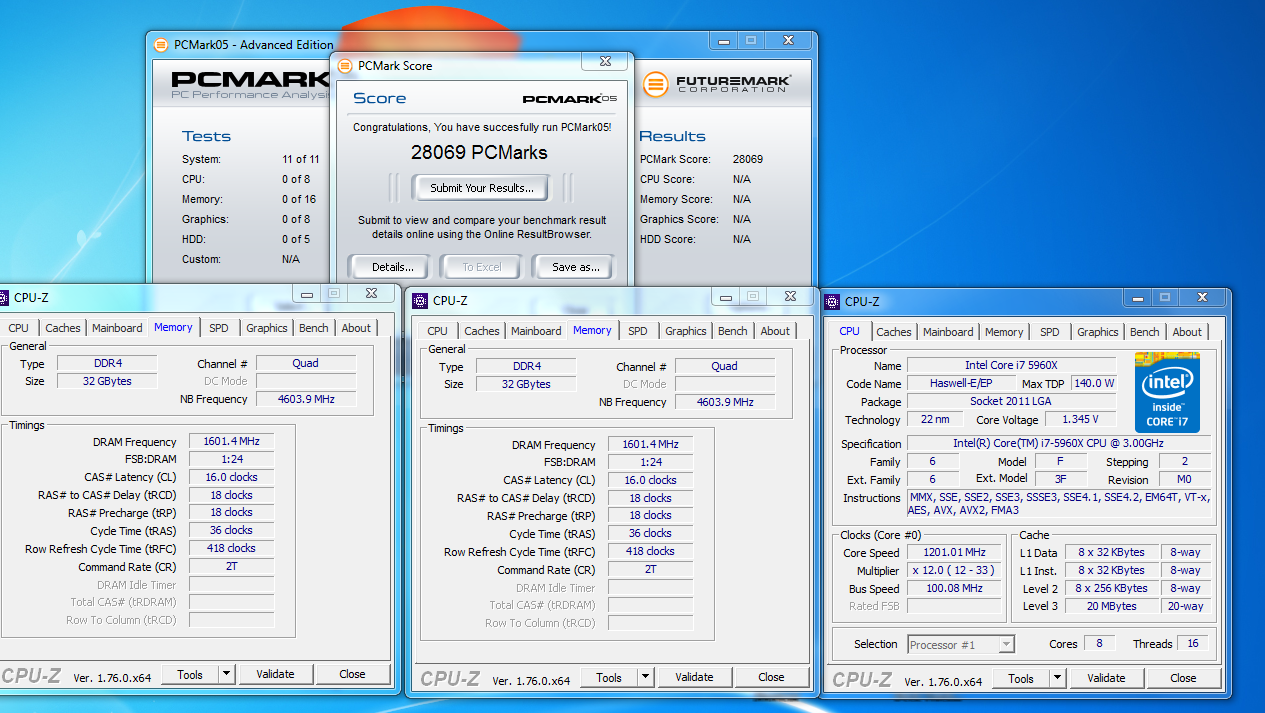Open the SPD tab in the left CPU-Z window
The image size is (1265, 713).
219,328
